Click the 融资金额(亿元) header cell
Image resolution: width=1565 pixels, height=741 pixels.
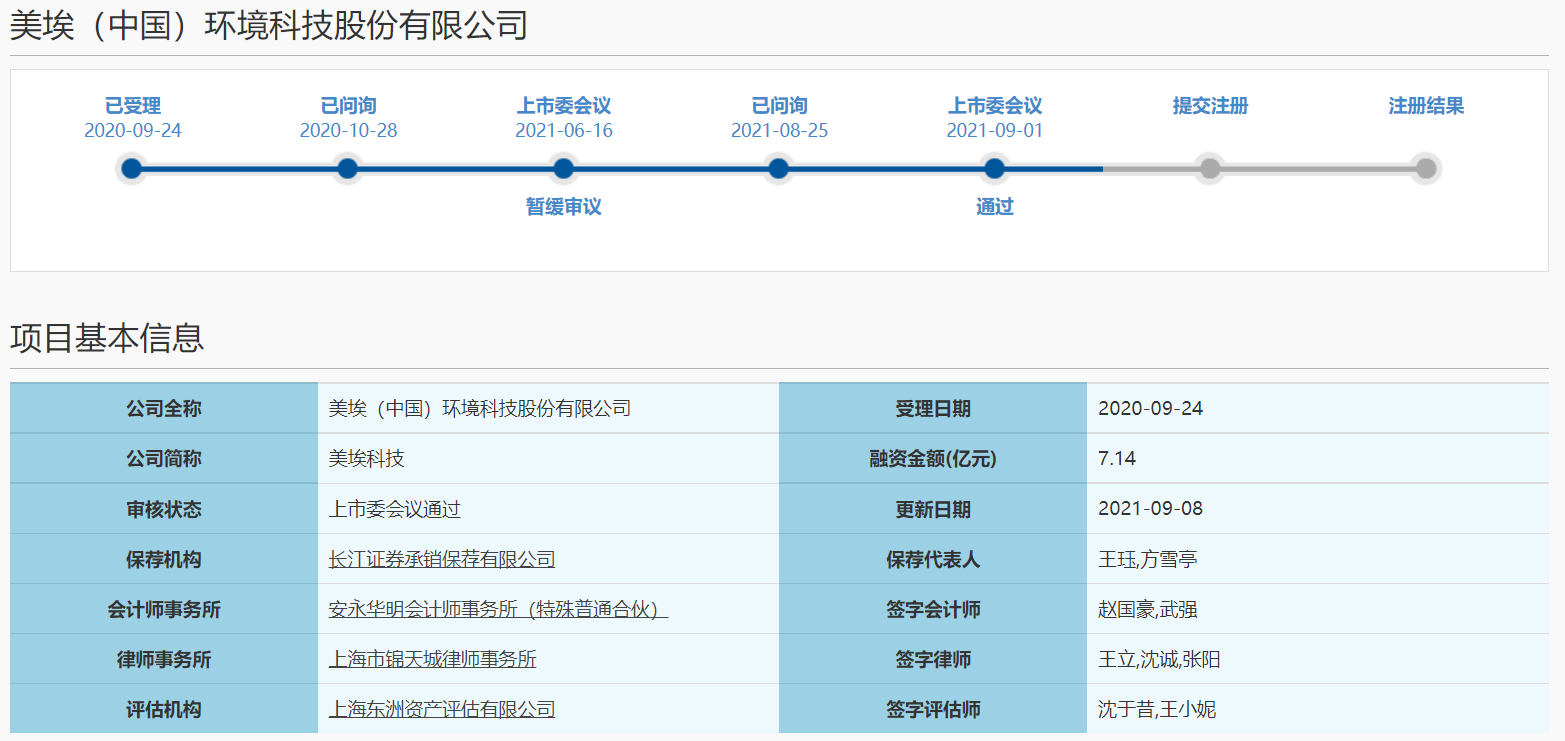pyautogui.click(x=933, y=459)
